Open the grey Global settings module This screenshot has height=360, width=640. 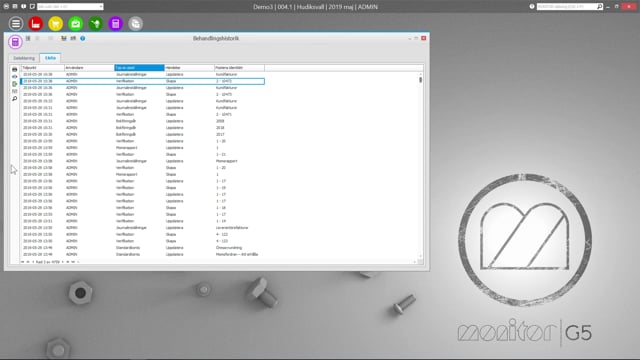pos(136,24)
